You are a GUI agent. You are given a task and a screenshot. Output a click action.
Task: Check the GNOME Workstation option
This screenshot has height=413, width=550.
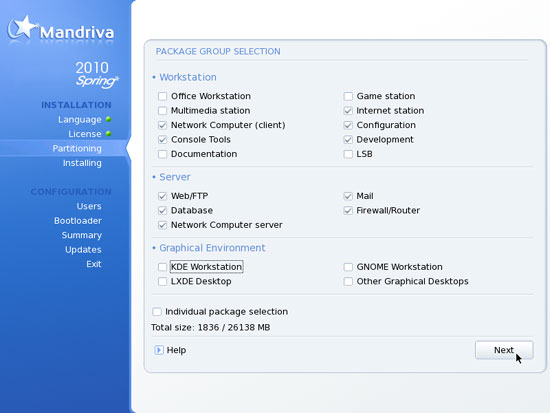(348, 267)
